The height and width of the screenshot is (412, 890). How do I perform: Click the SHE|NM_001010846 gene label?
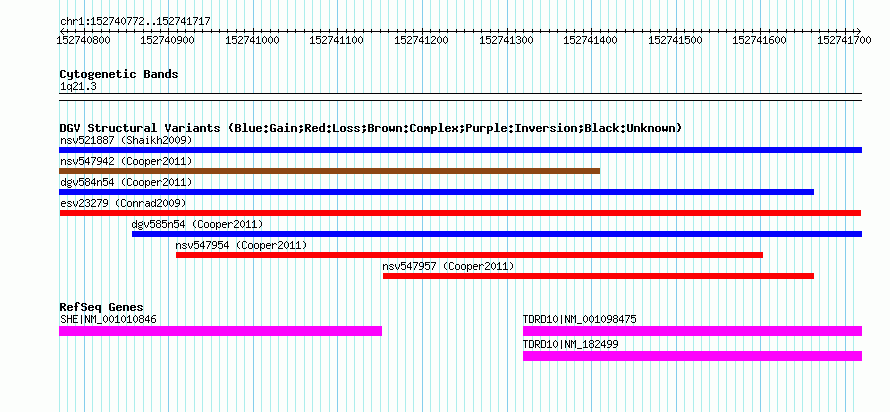[108, 319]
